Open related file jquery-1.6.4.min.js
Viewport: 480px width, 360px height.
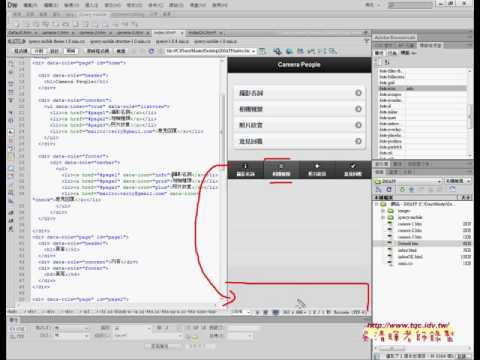[172, 41]
